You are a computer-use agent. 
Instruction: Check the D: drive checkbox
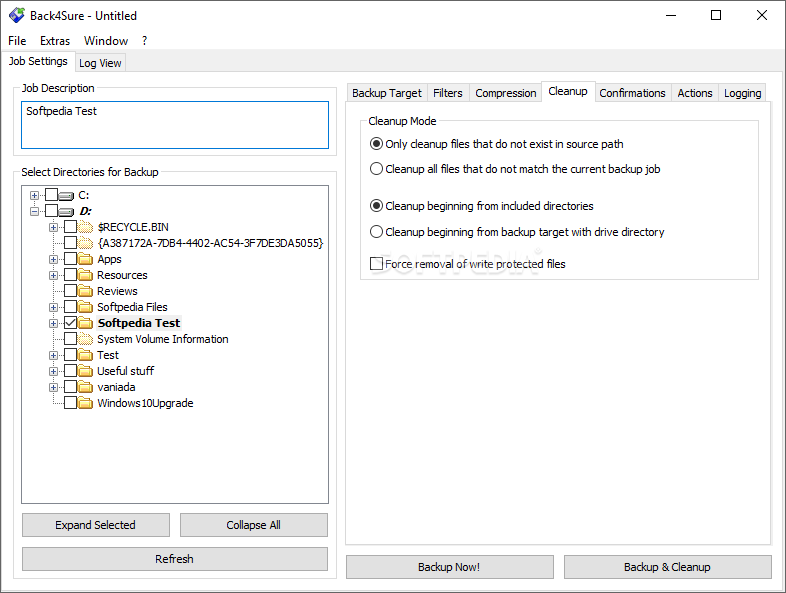(51, 211)
